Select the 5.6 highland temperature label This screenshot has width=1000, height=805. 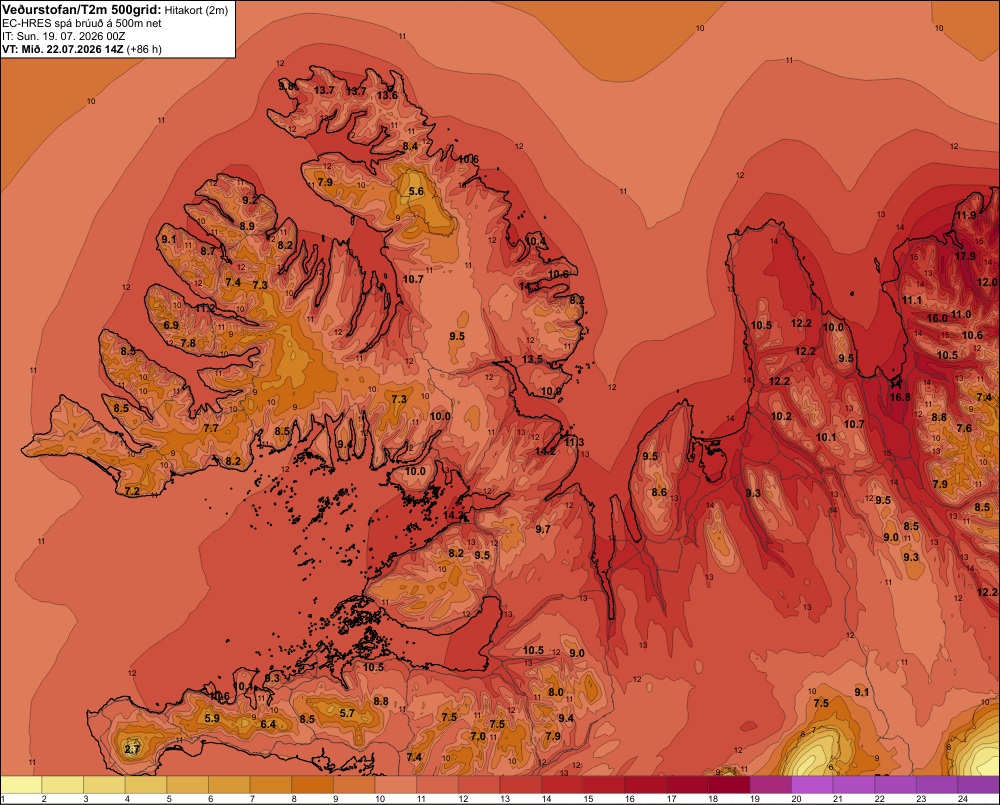(x=416, y=191)
